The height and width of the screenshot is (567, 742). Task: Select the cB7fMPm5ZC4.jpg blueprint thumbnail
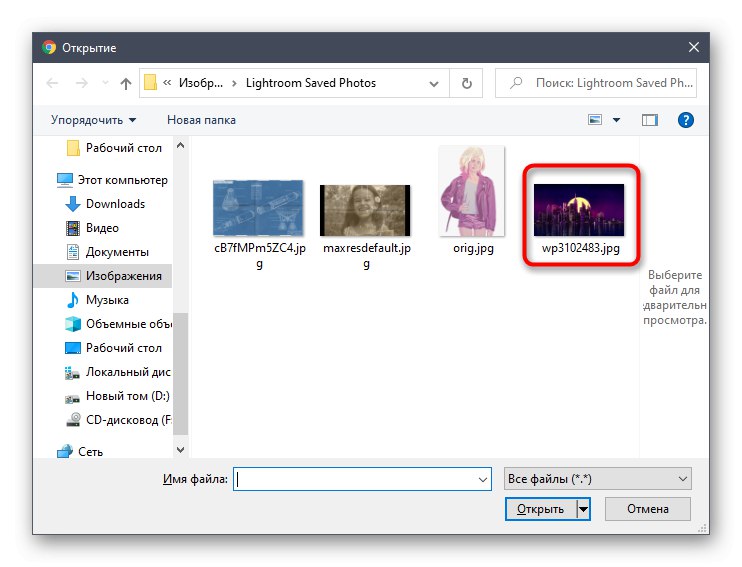[x=258, y=208]
